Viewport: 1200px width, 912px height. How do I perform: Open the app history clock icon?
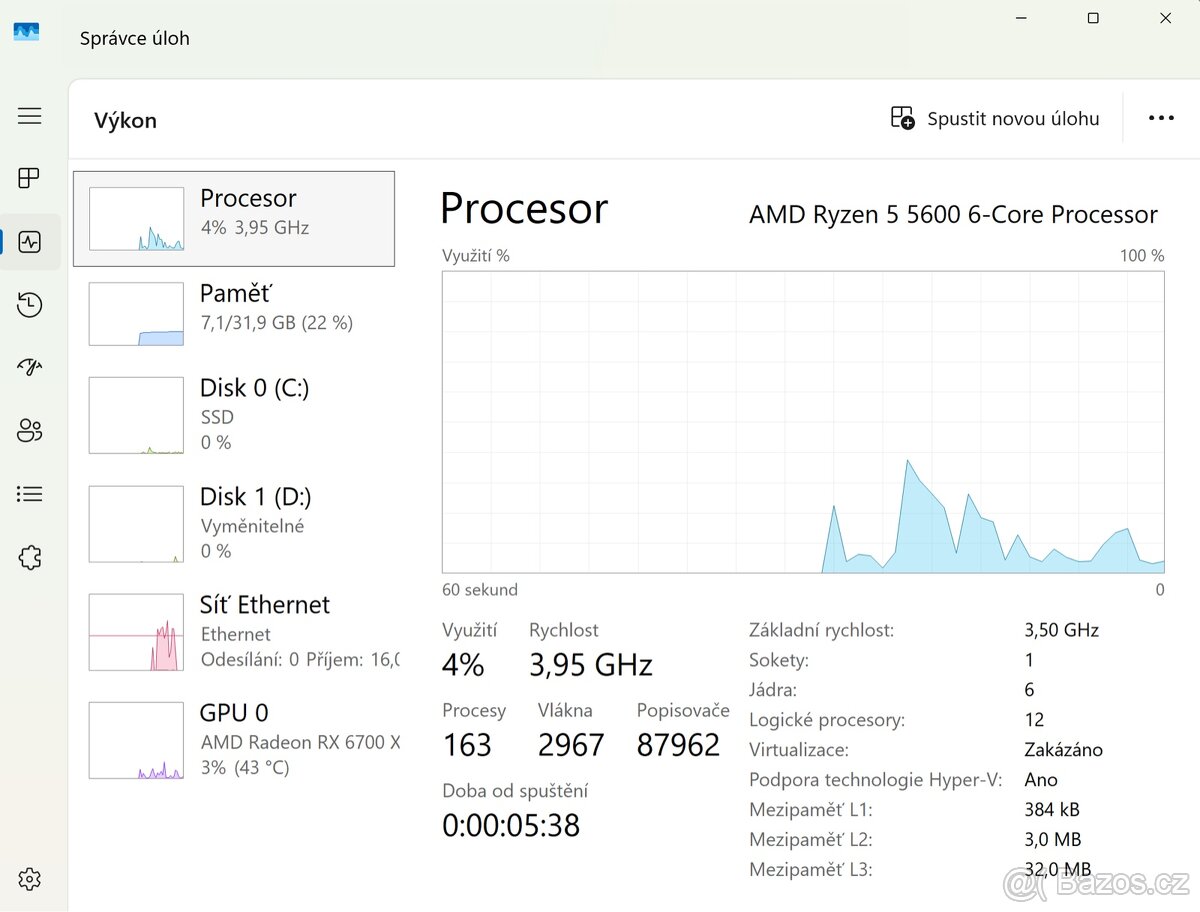(x=30, y=305)
